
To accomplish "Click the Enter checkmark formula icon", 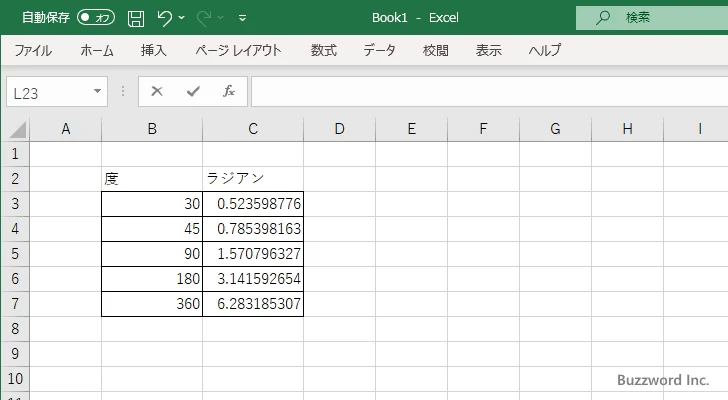I will click(193, 91).
